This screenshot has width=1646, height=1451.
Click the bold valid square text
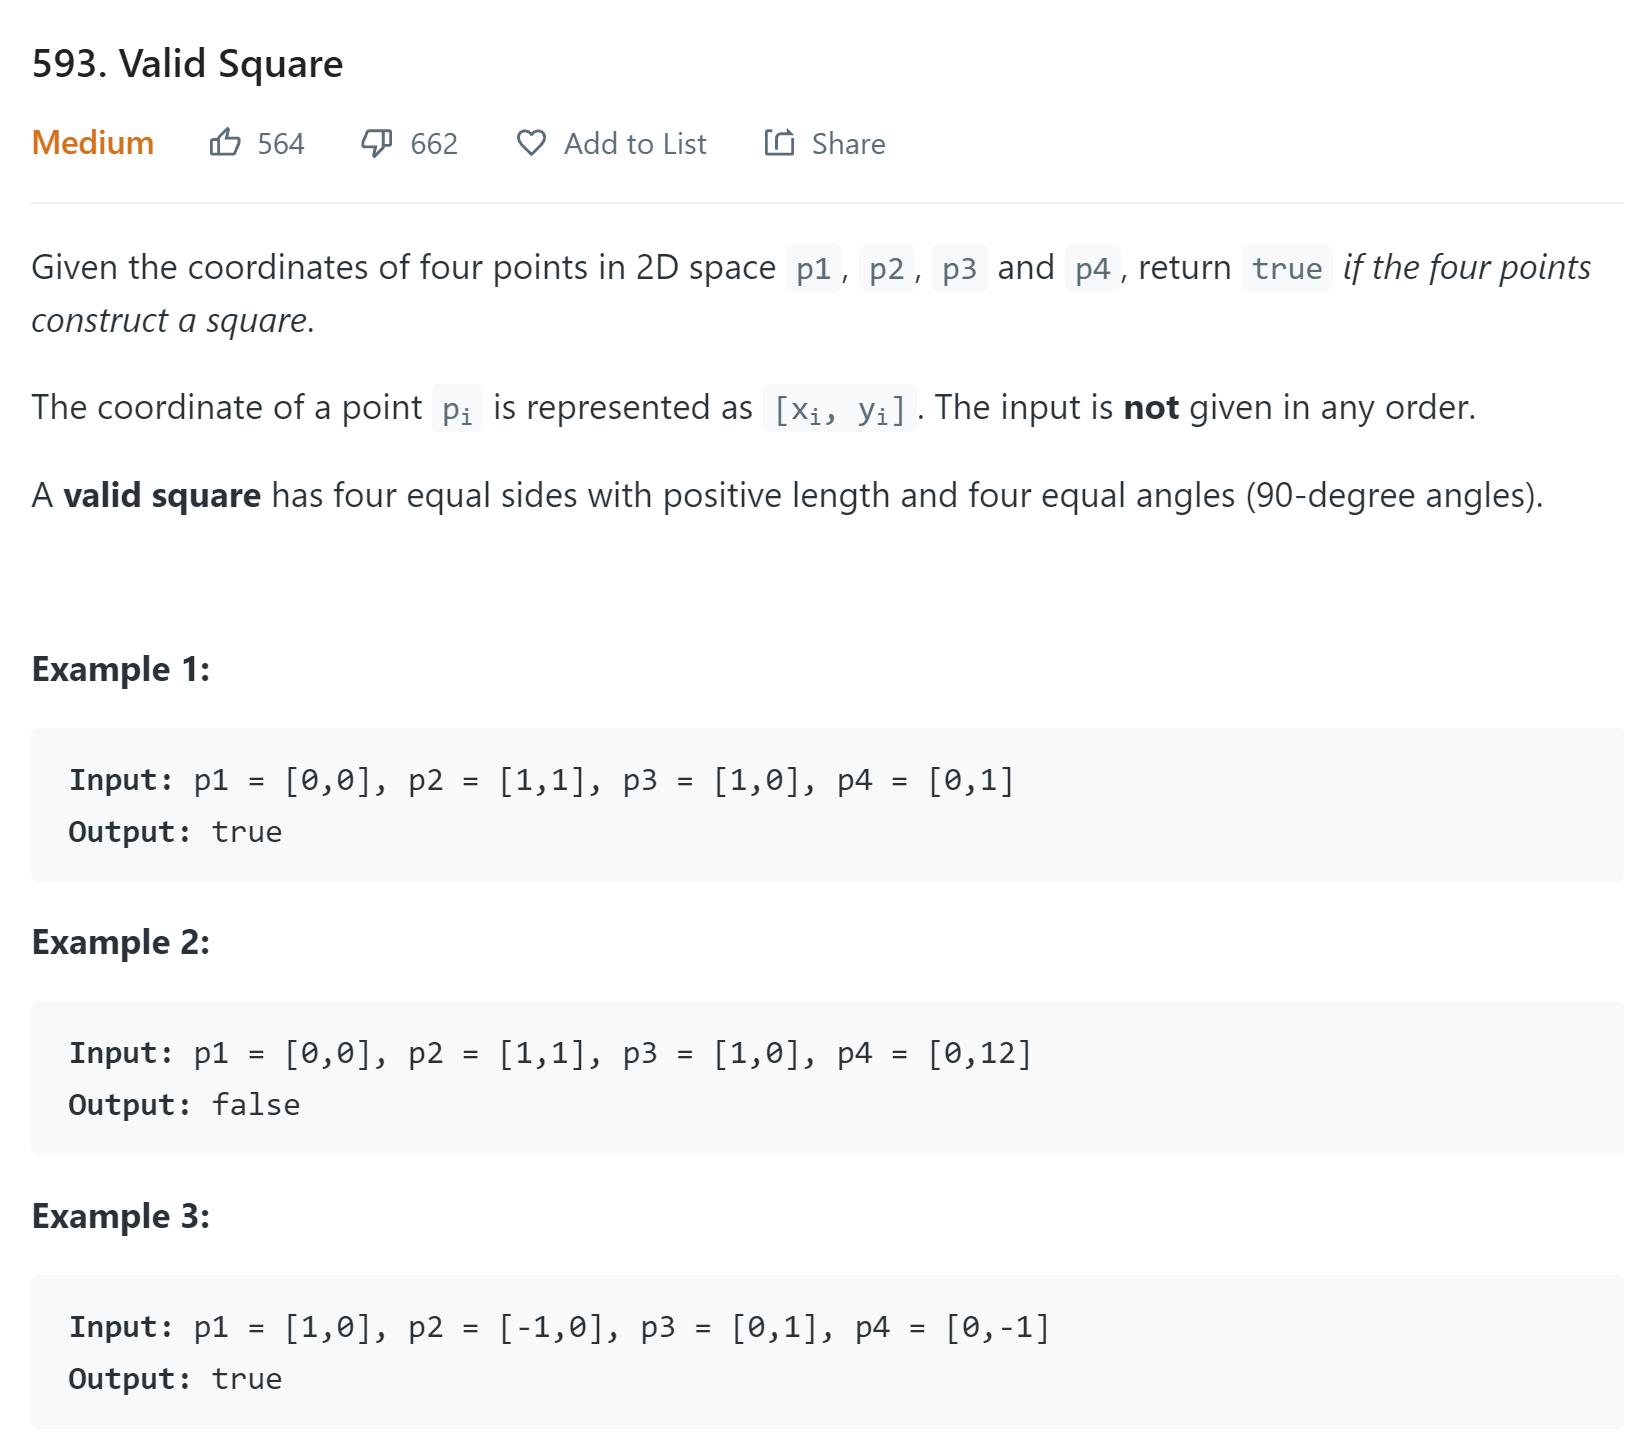click(162, 495)
